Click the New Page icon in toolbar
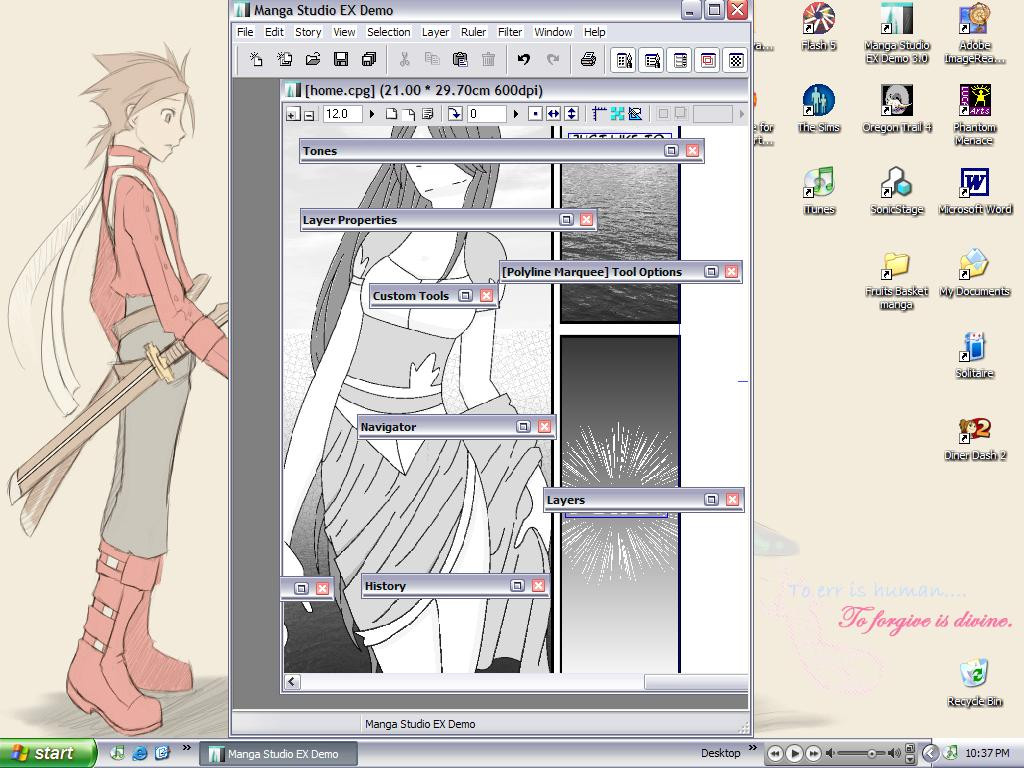Image resolution: width=1024 pixels, height=768 pixels. (x=256, y=59)
